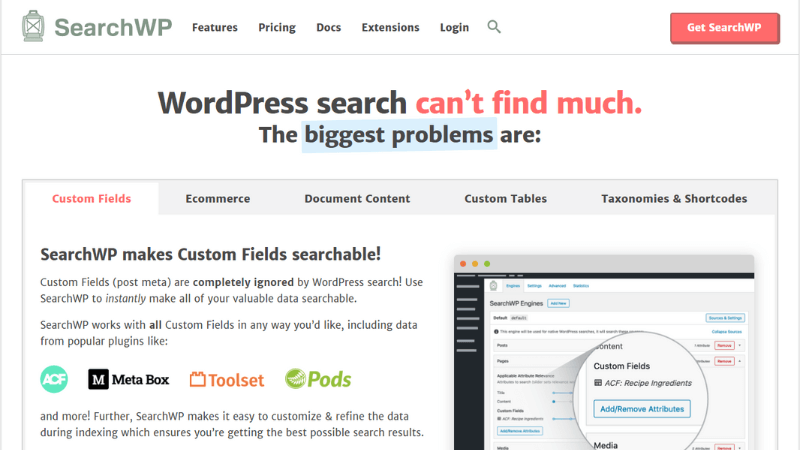Switch to the Custom Tables tab
800x450 pixels.
pos(506,198)
